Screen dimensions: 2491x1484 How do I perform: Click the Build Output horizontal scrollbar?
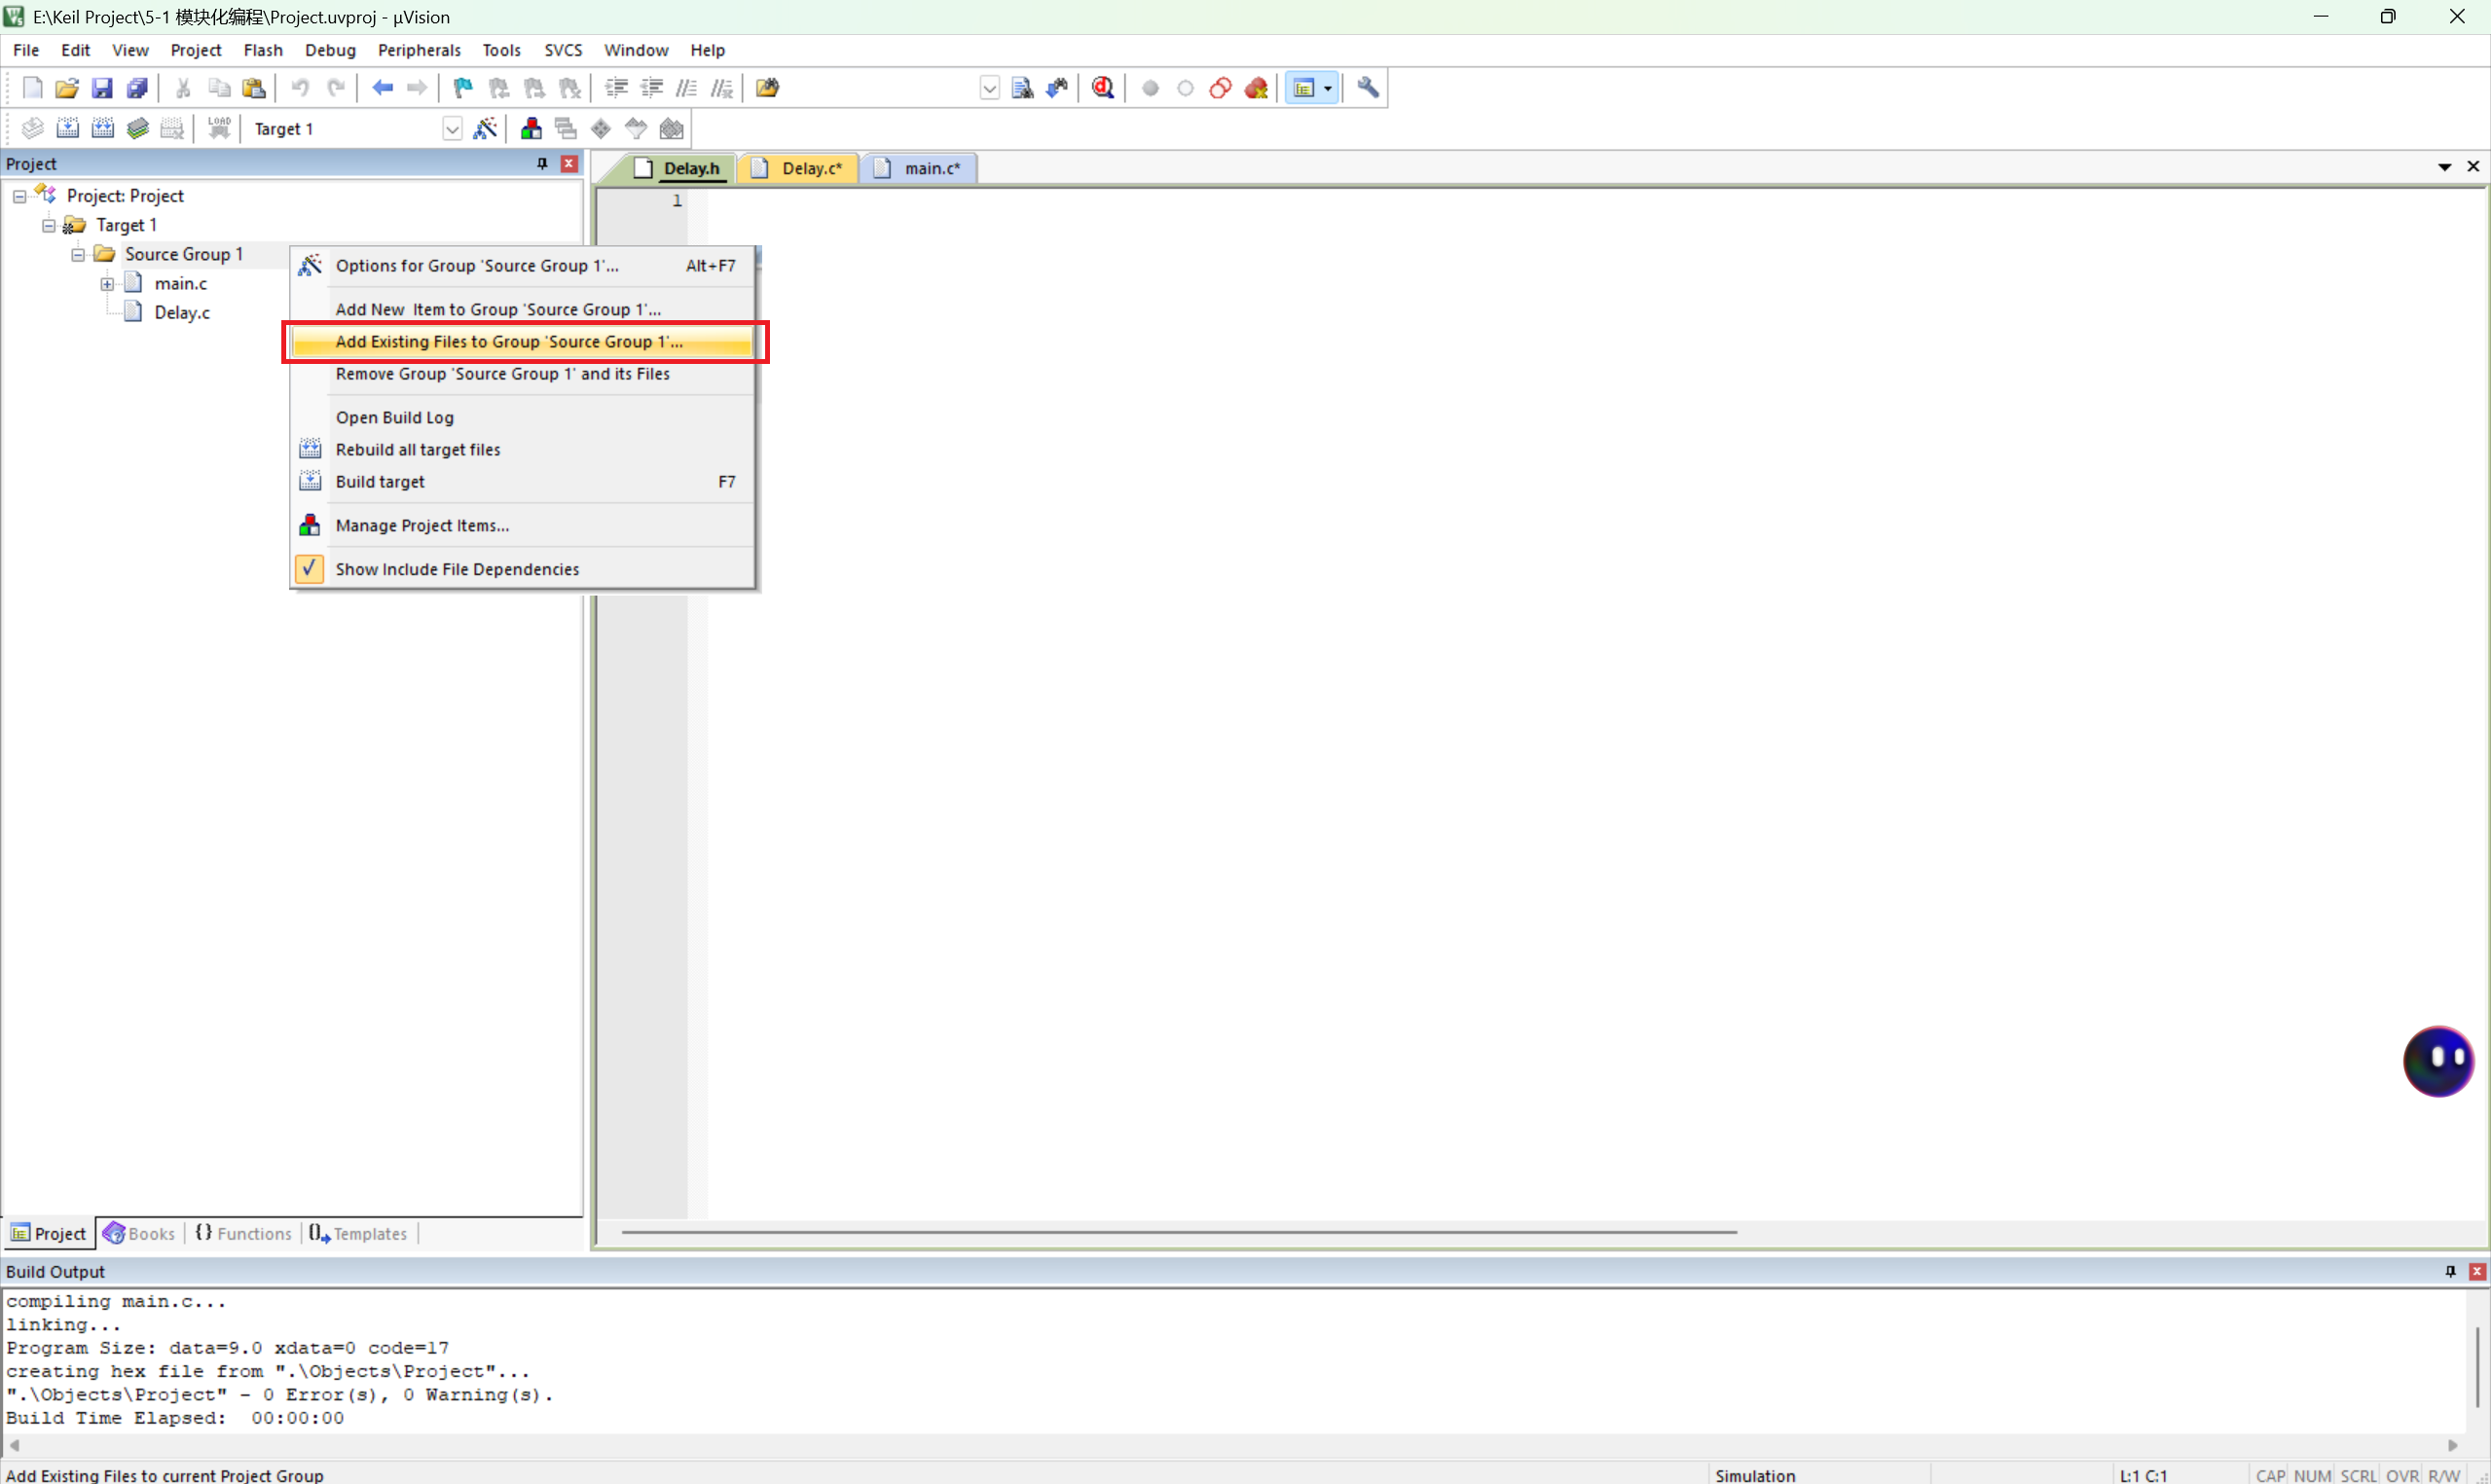(1230, 1445)
